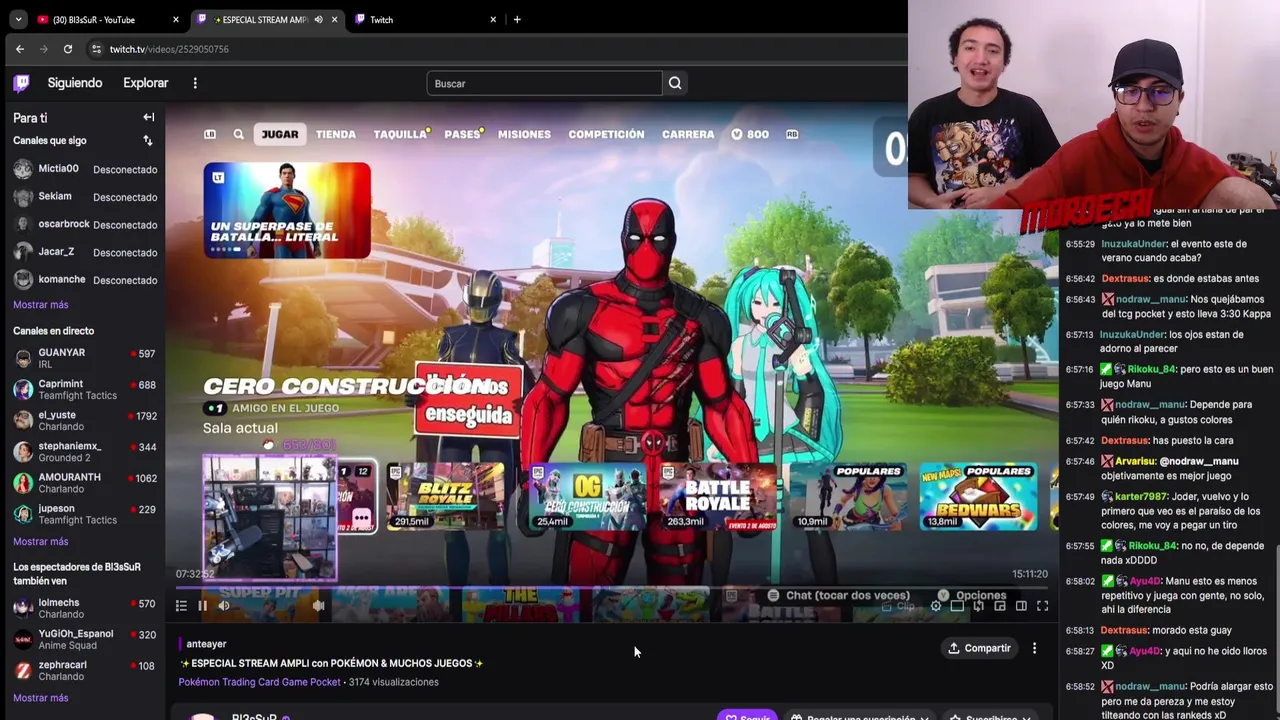Open AMOURANTH's channel avatar
Screen dimensions: 1280x720
(23, 483)
